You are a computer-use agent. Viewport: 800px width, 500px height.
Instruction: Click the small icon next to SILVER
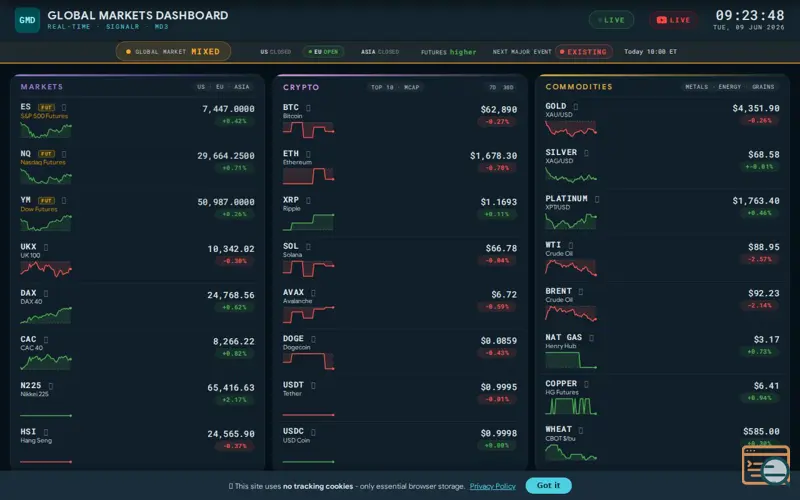coord(586,153)
